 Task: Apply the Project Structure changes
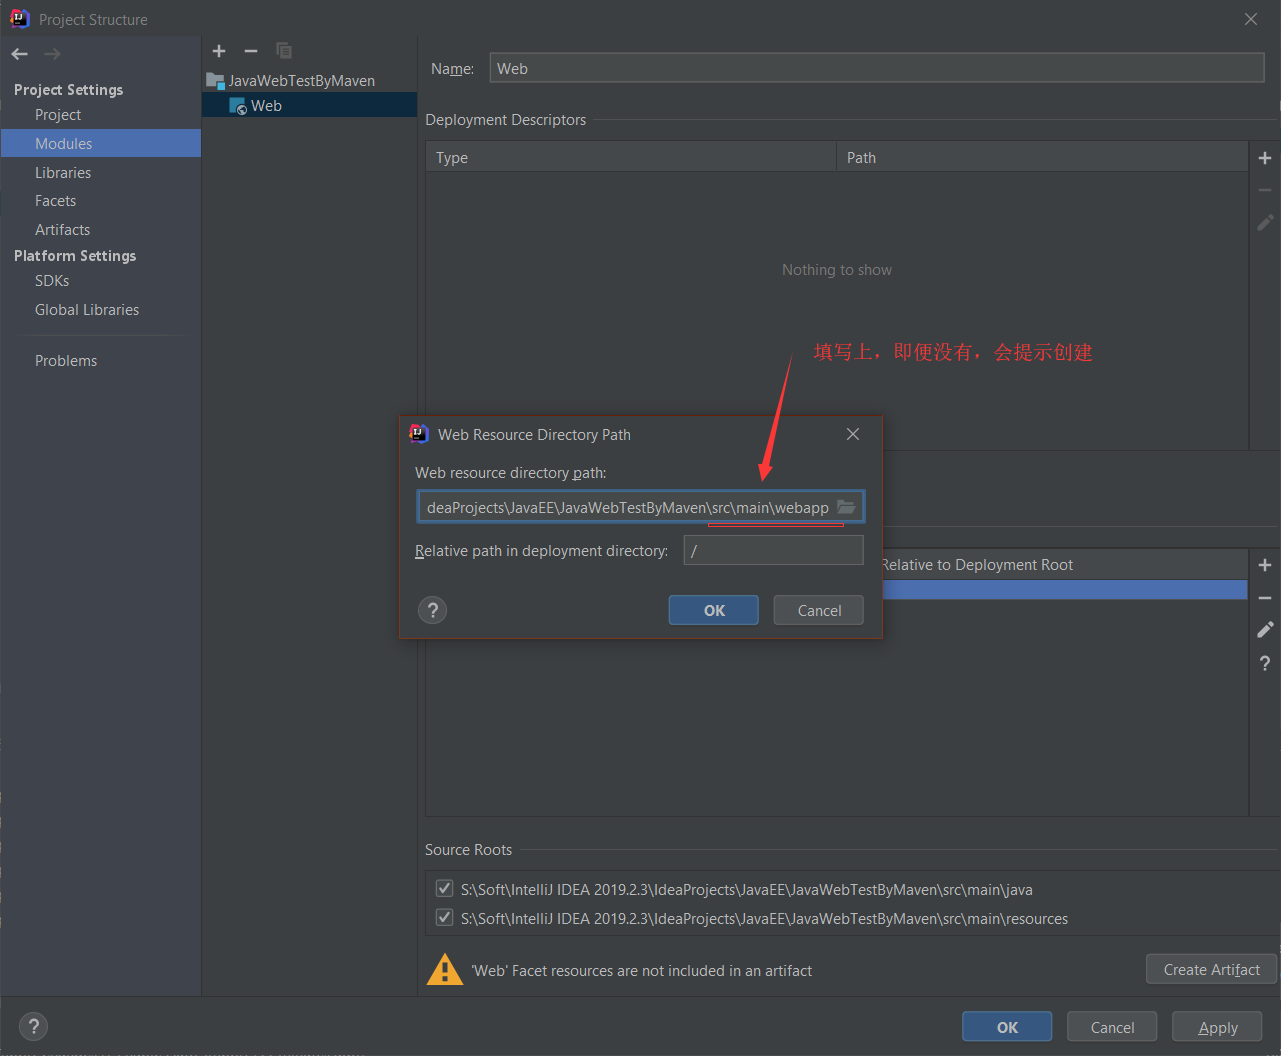1217,1027
